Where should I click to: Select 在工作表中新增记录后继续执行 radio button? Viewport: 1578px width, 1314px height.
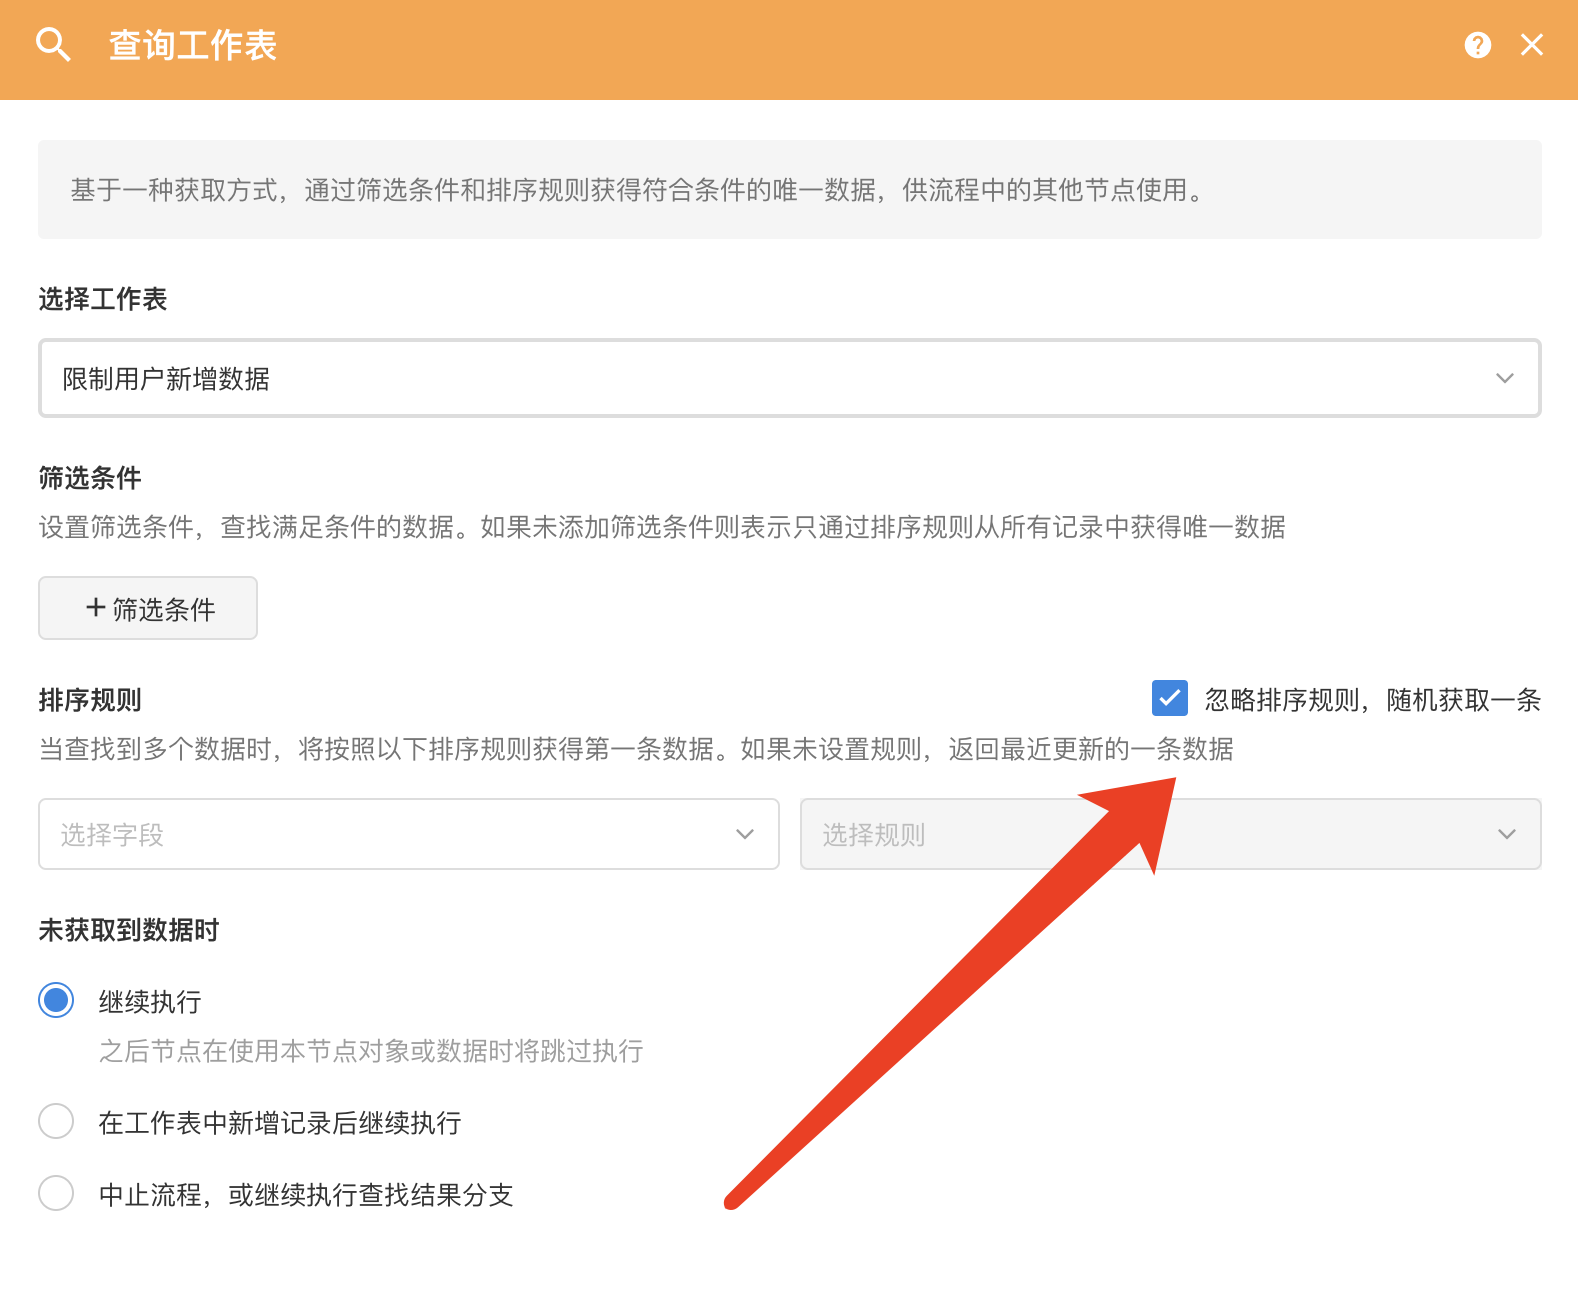pyautogui.click(x=56, y=1121)
